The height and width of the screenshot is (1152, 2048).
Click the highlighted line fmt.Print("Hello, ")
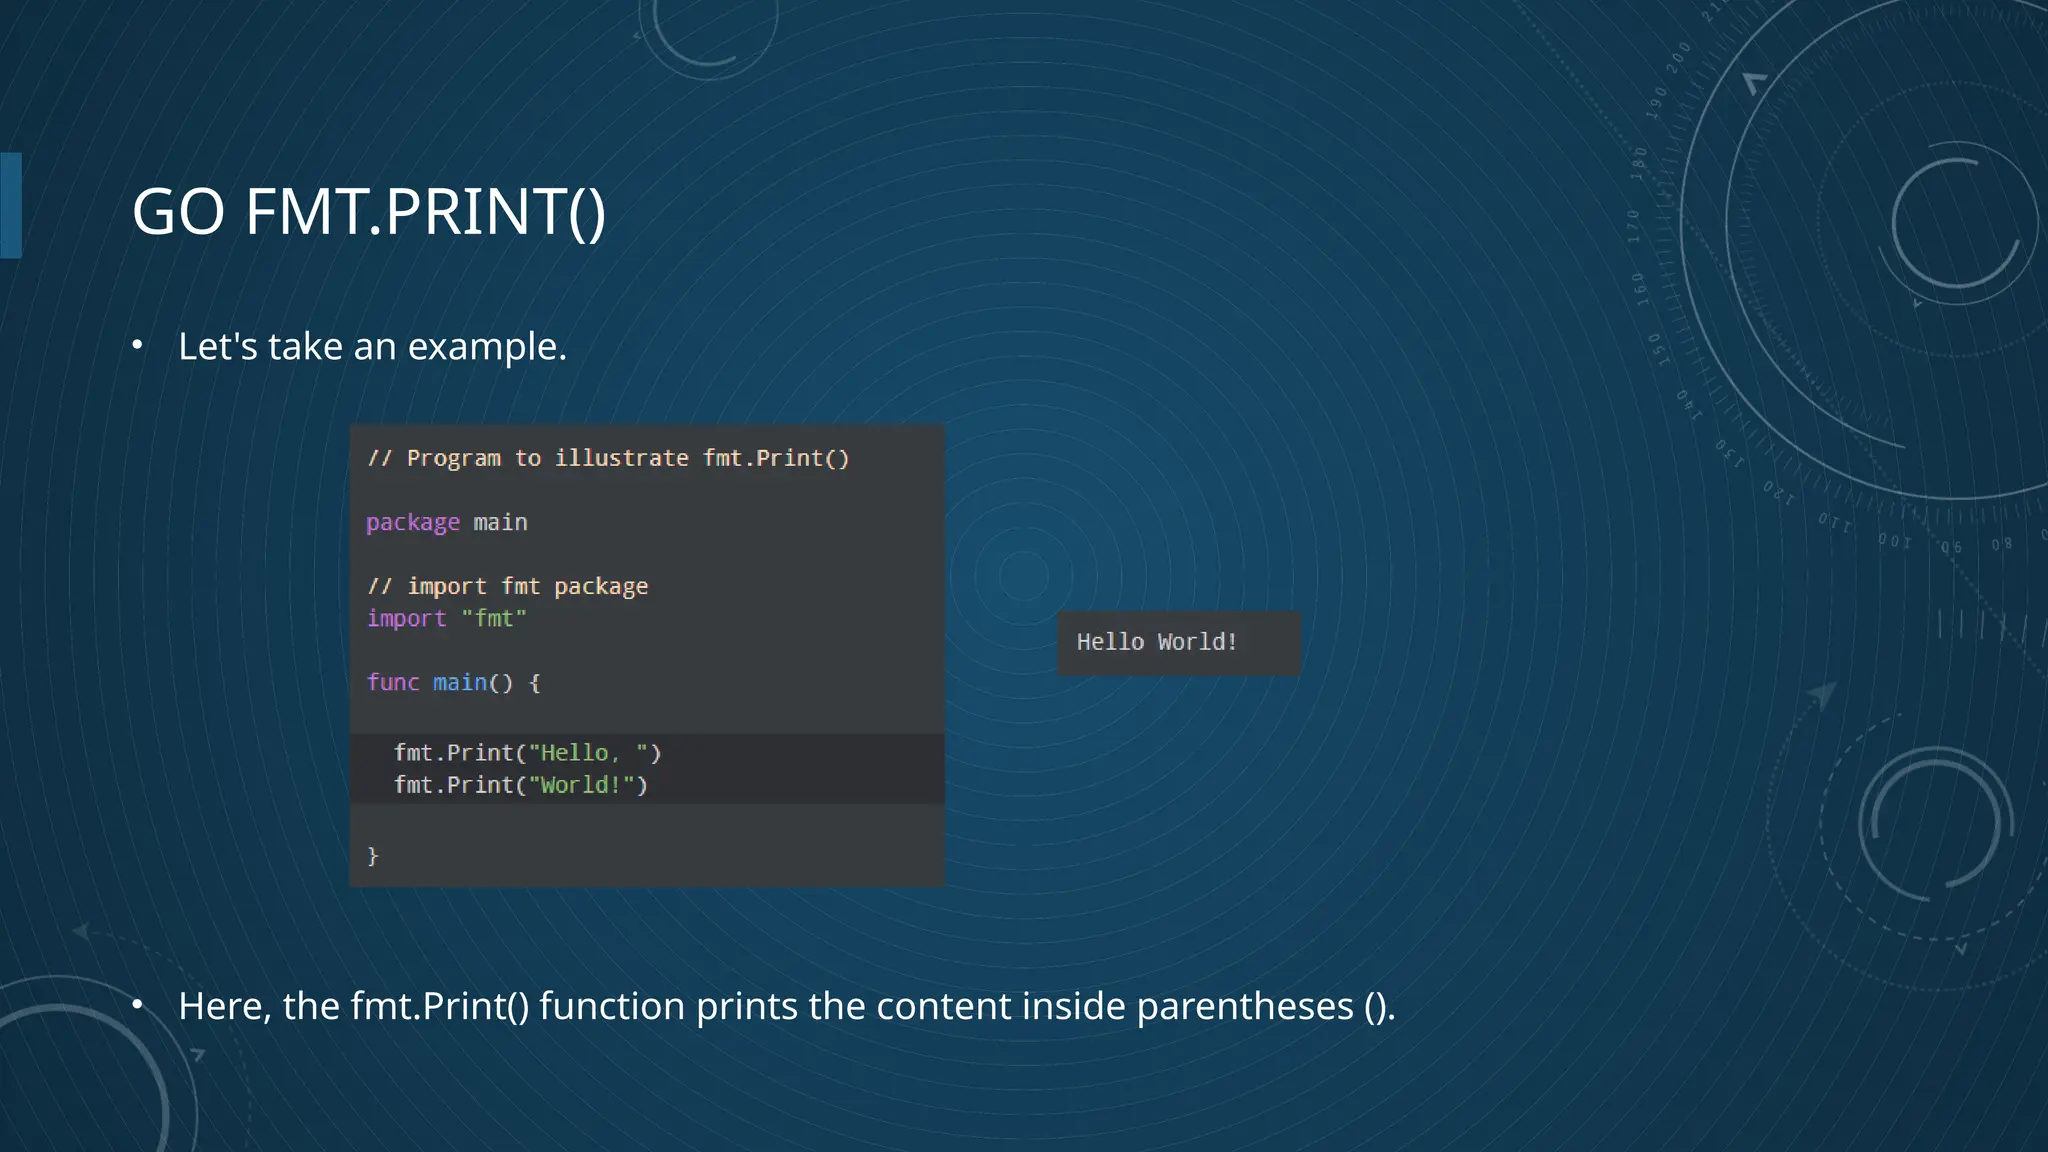click(527, 752)
